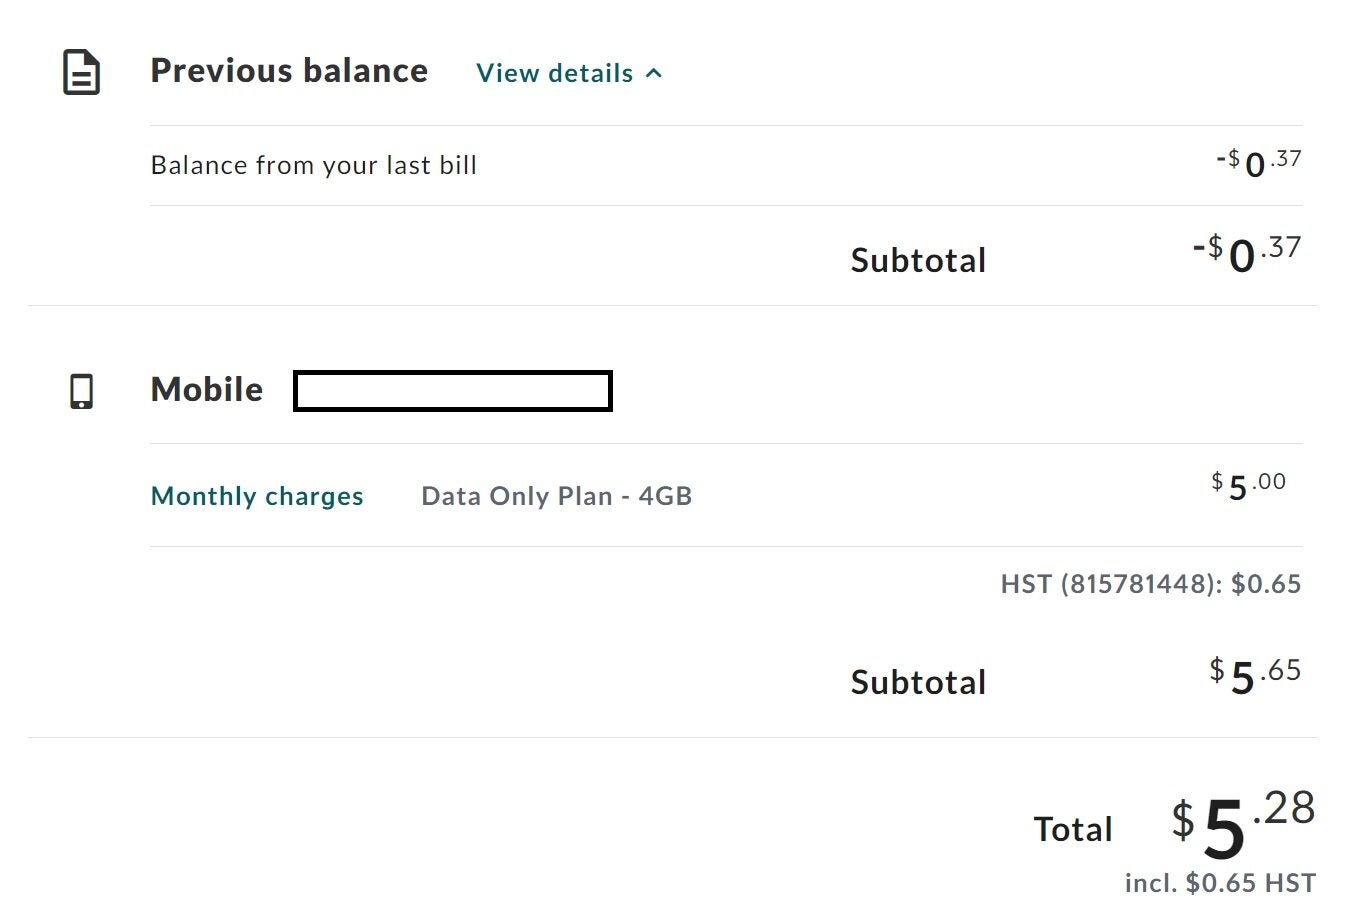1363x909 pixels.
Task: Open the View details link
Action: 555,72
